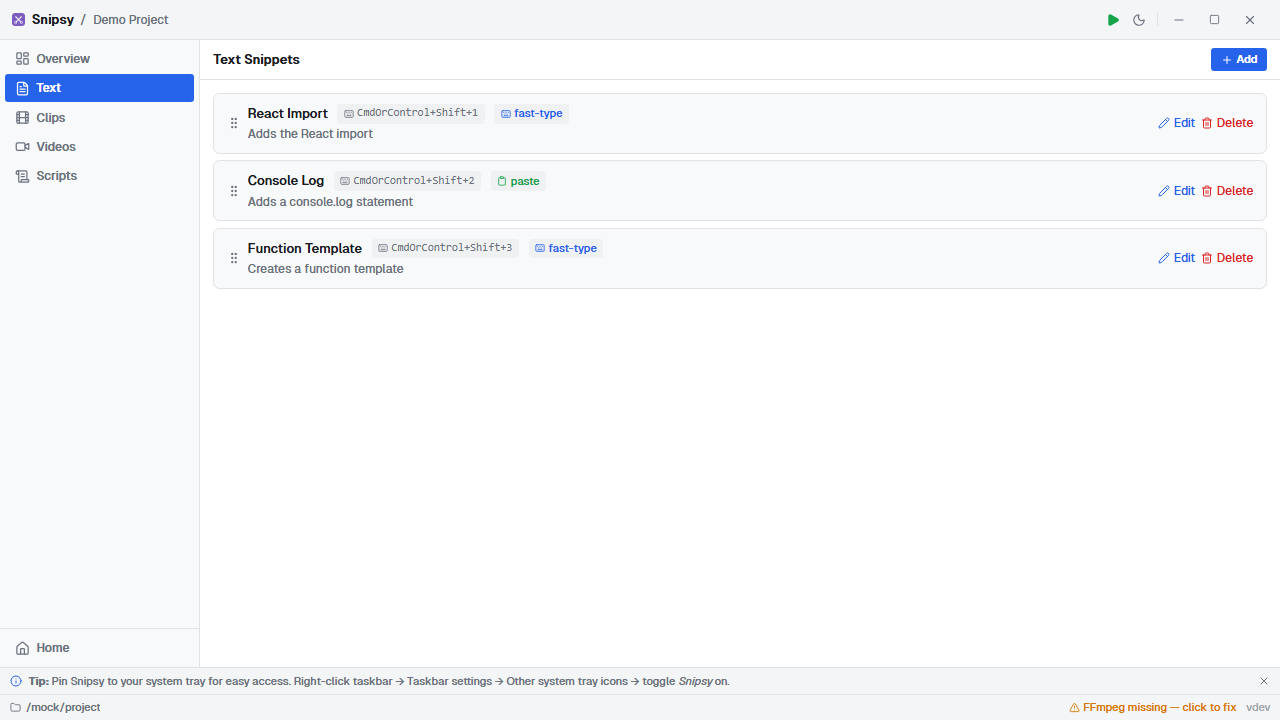Click the FFmpeg warning triangle icon
This screenshot has height=720, width=1280.
click(x=1073, y=707)
